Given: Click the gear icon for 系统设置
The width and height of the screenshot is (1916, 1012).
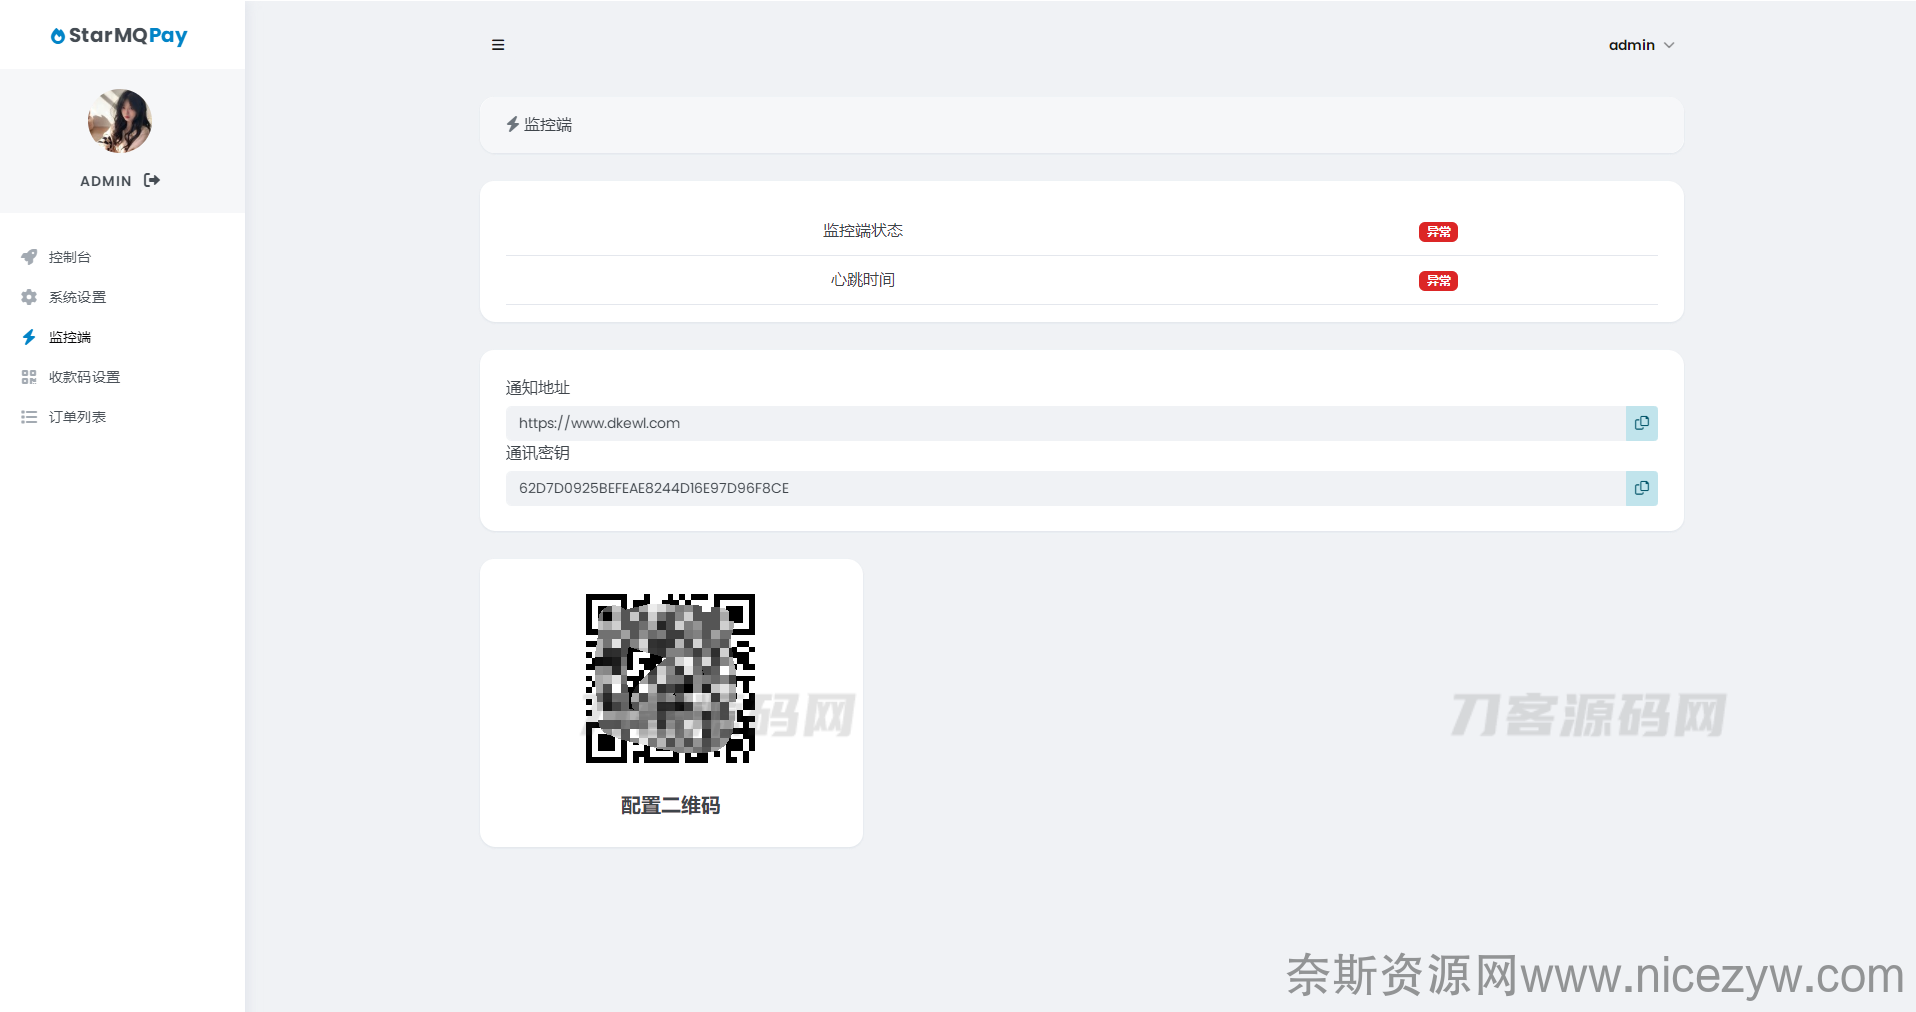Looking at the screenshot, I should coord(29,297).
